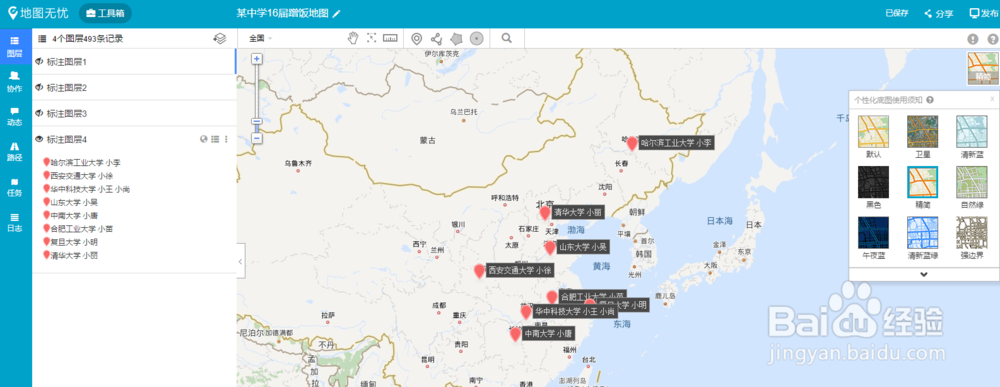Screen dimensions: 1000x387
Task: Show hidden layer 标注图层1 via eye icon
Action: tap(39, 62)
